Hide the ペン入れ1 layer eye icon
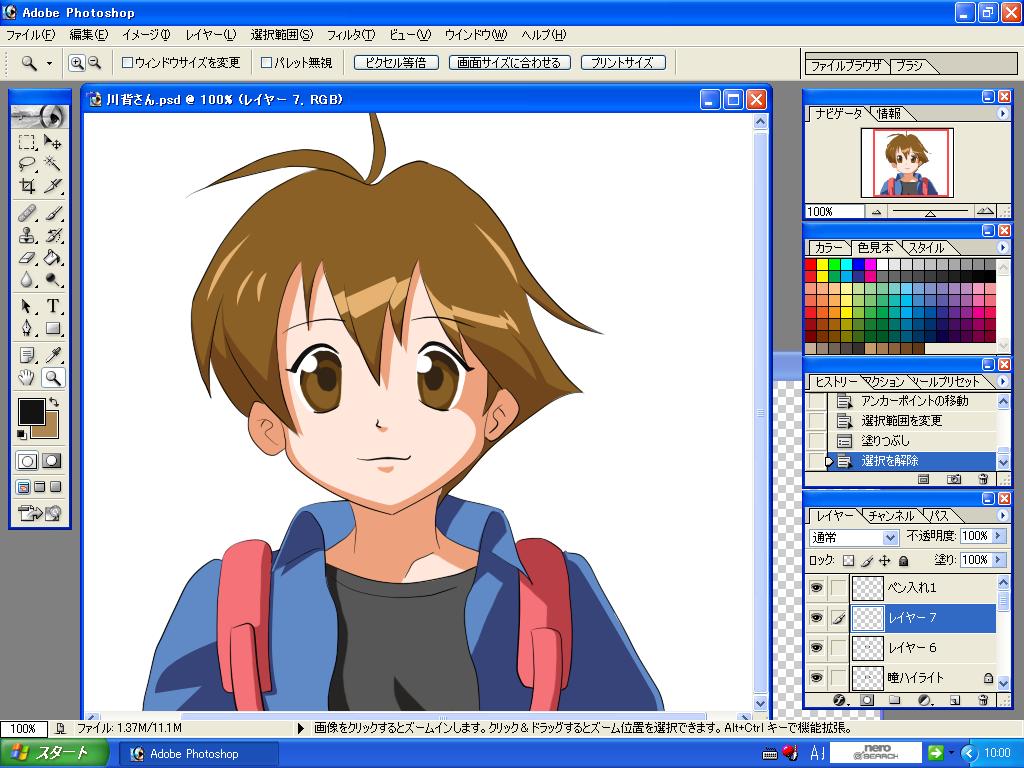The height and width of the screenshot is (768, 1024). click(x=816, y=588)
